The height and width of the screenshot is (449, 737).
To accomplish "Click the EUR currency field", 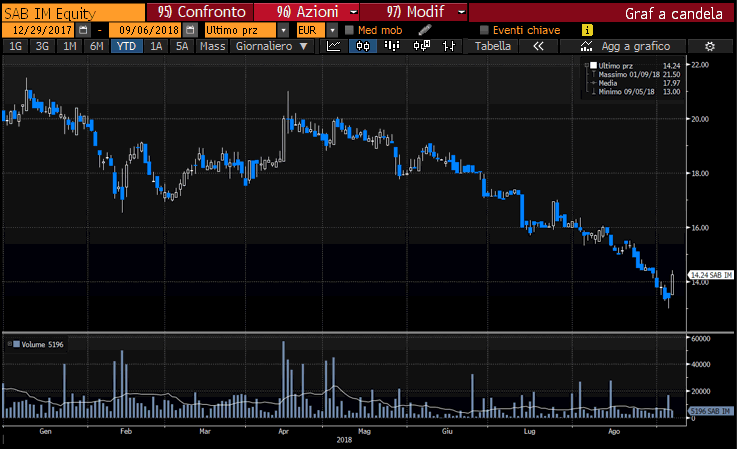I will point(311,30).
